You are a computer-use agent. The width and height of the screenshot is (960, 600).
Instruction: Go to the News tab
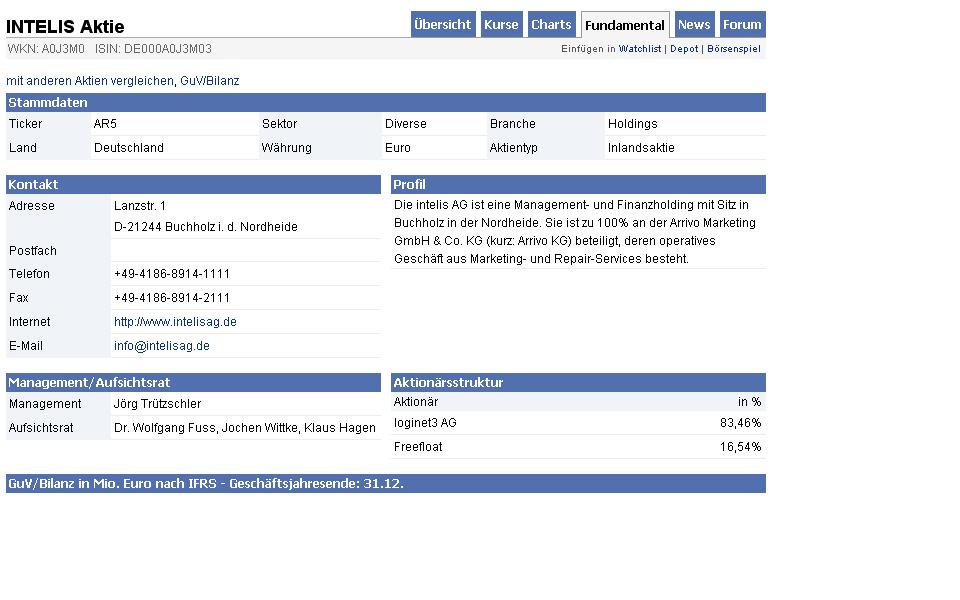pos(694,24)
